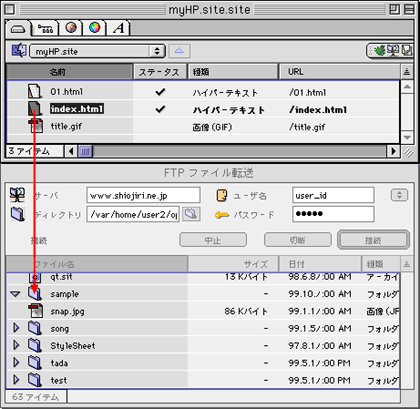Open the myHP.site path dropdown

[97, 51]
